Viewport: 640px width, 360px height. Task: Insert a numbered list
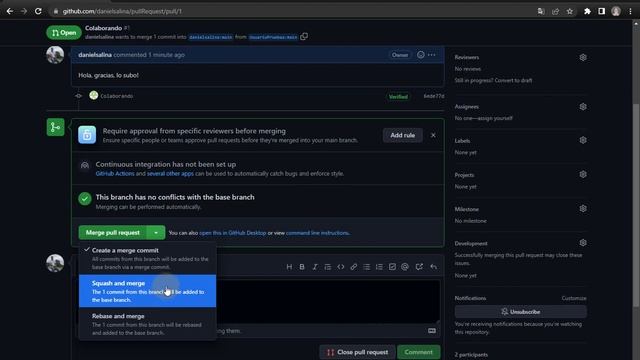click(379, 267)
